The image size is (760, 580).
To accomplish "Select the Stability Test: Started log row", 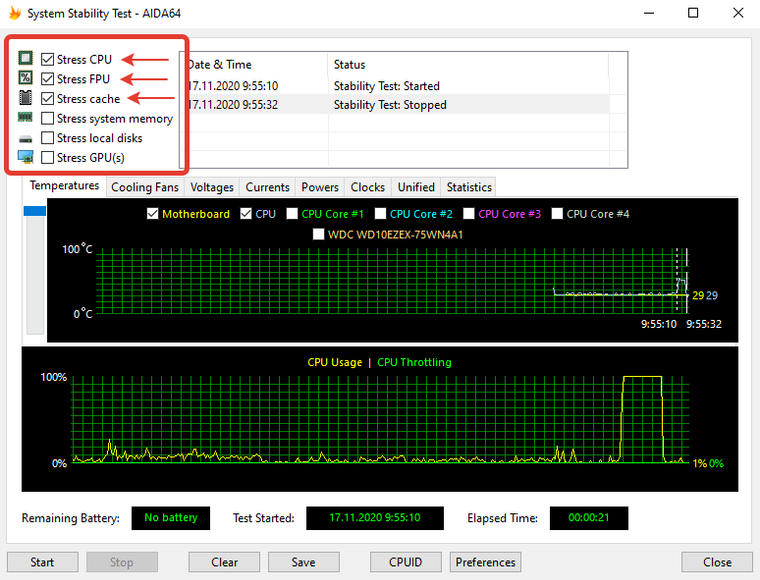I will click(x=396, y=86).
